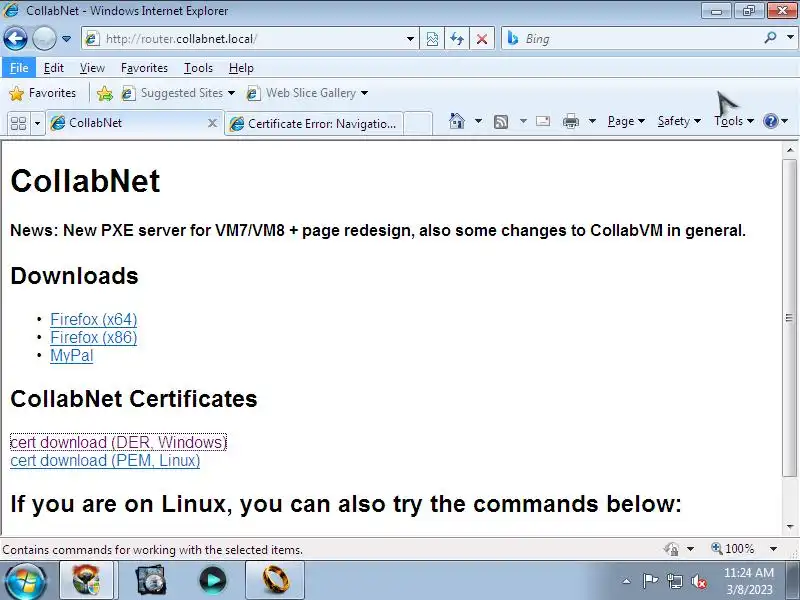The height and width of the screenshot is (600, 800).
Task: Open the zoom level 100% button
Action: 733,549
